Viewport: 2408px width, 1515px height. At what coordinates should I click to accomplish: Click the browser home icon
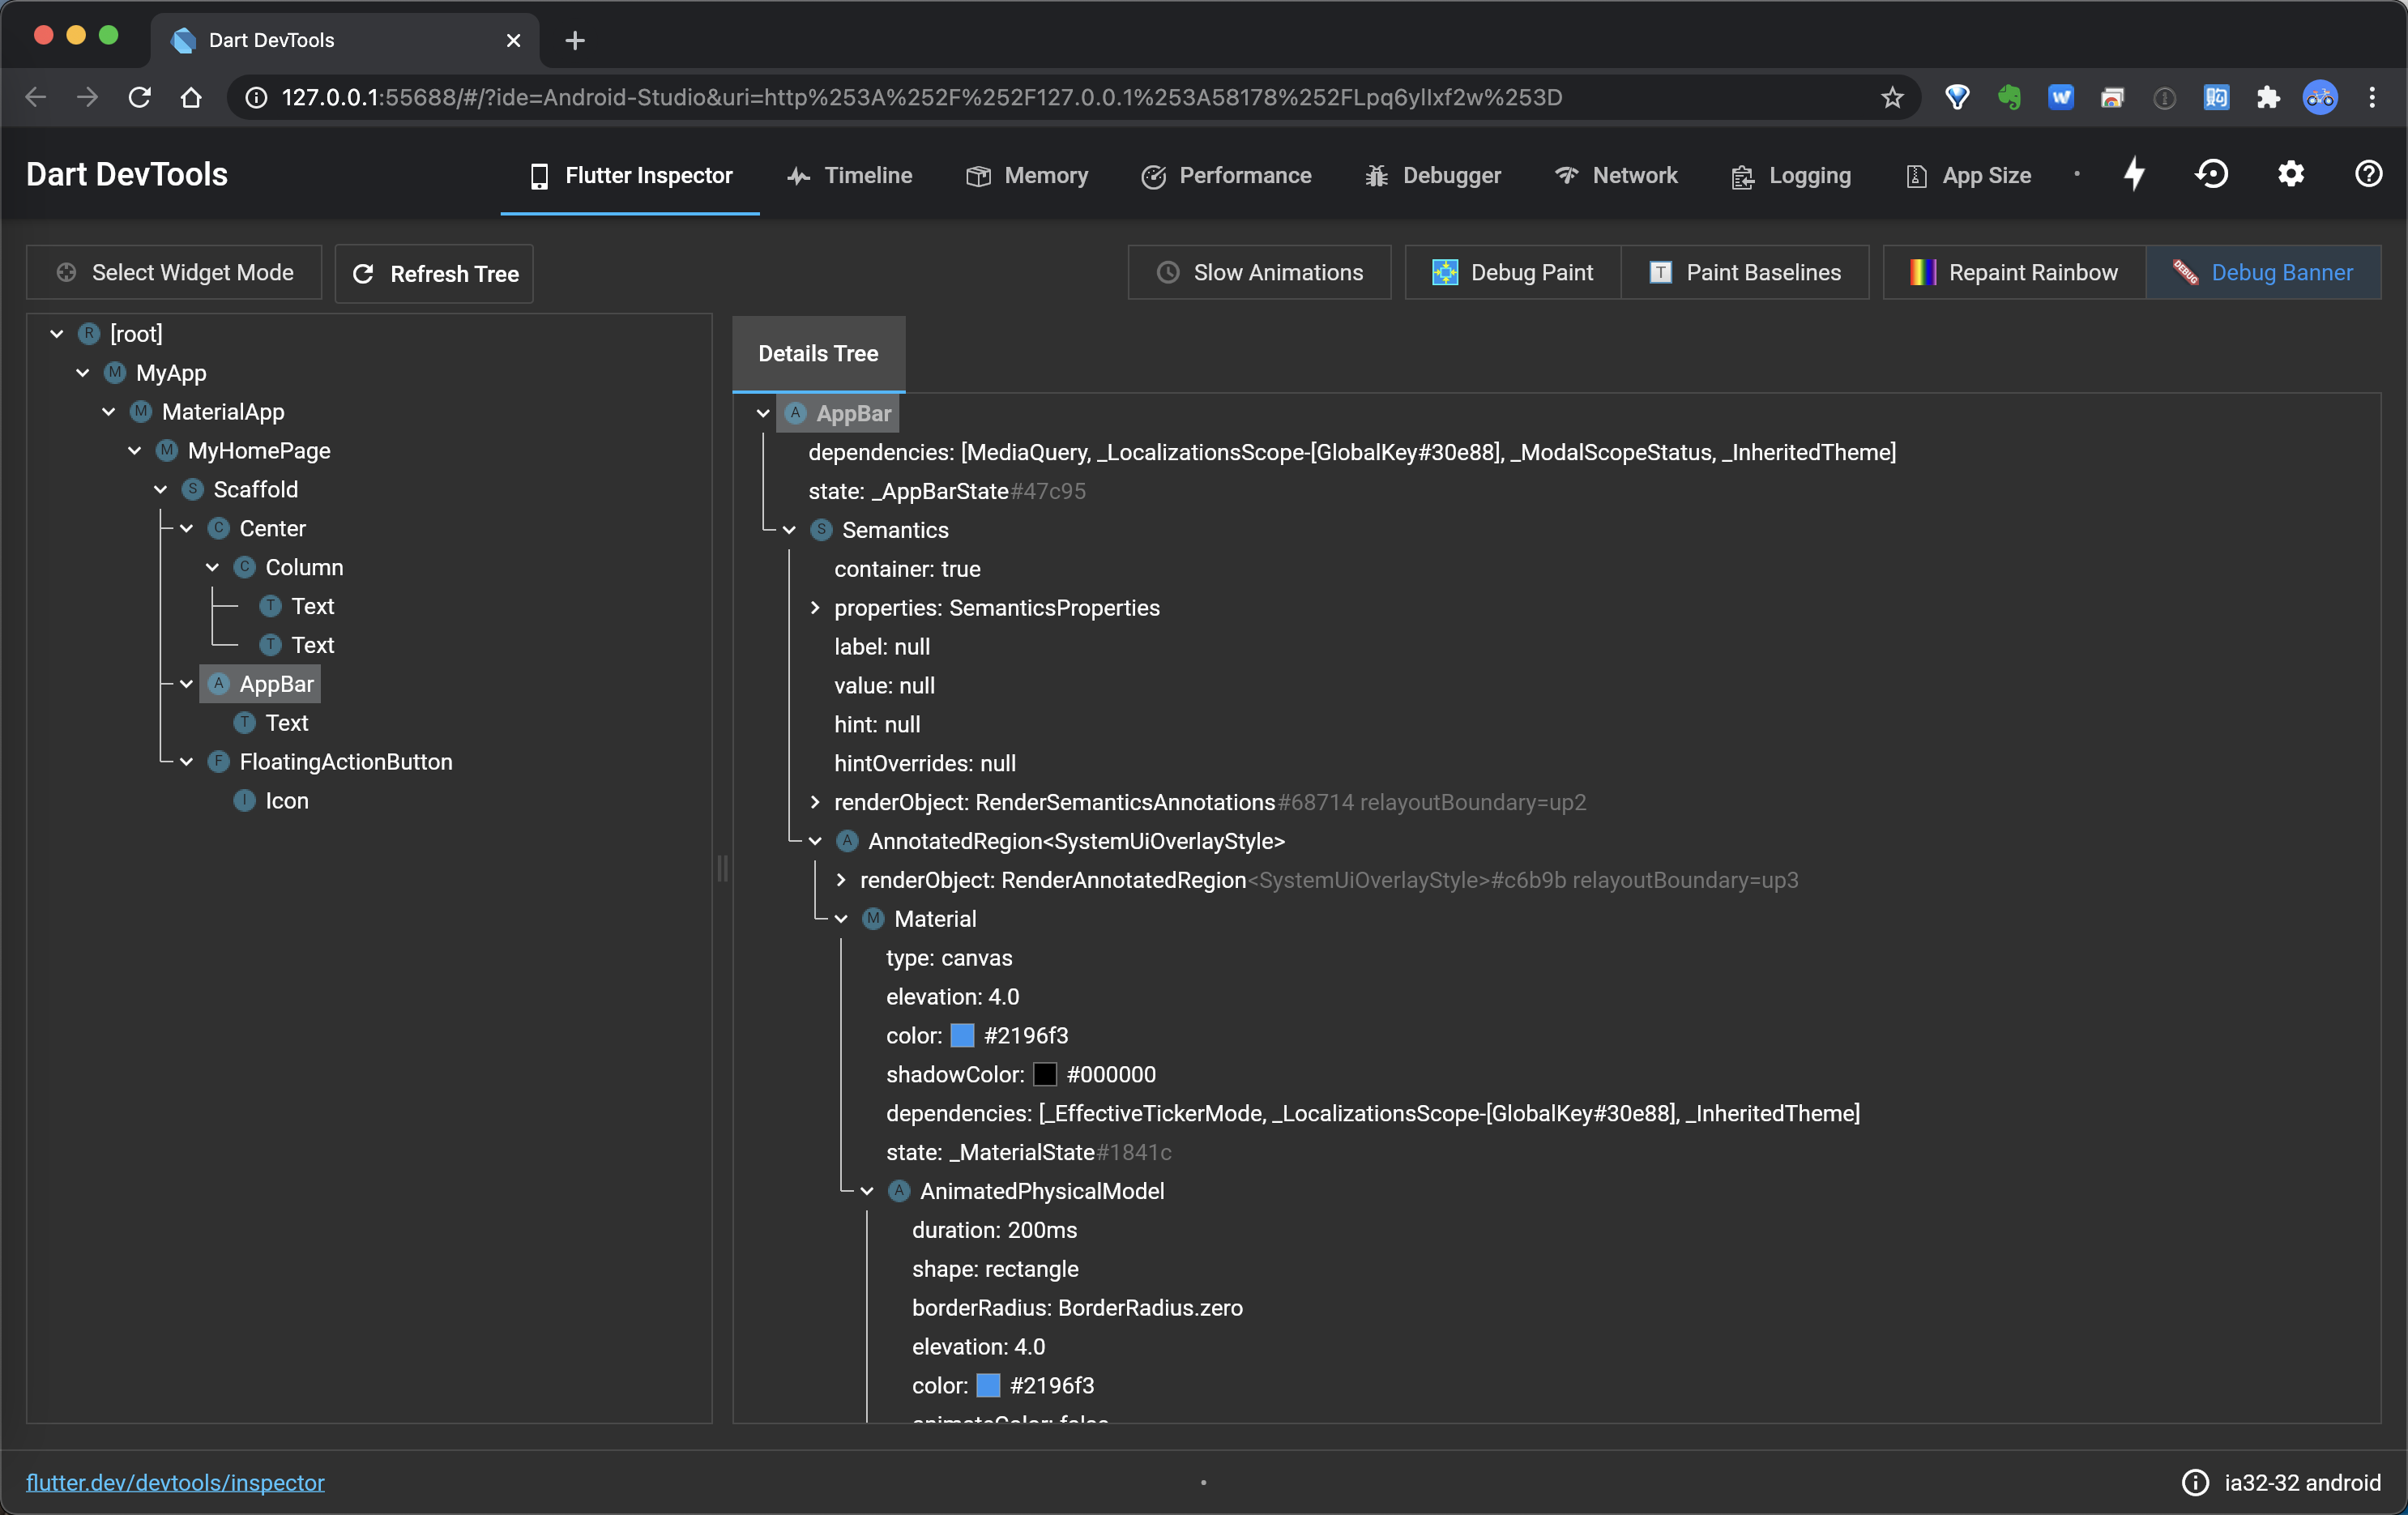click(191, 97)
